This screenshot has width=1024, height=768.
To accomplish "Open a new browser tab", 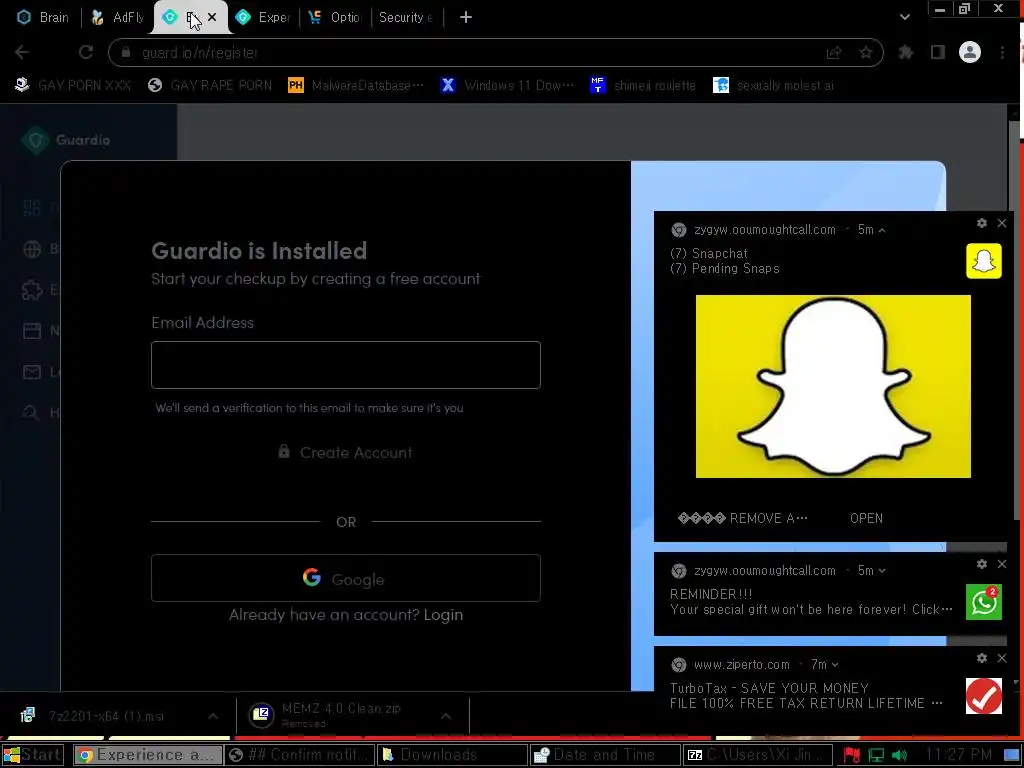I will click(466, 18).
